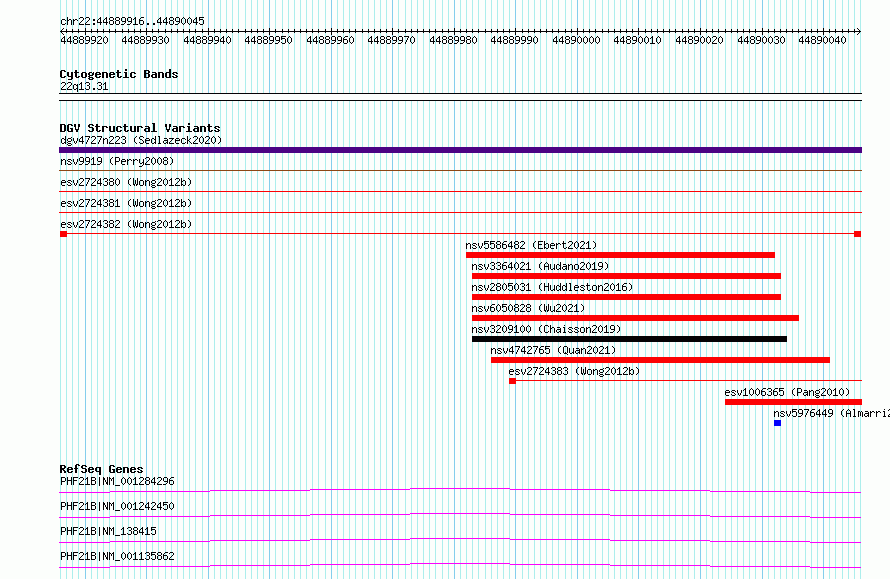Click ruler position 44890000
This screenshot has height=579, width=890.
click(x=576, y=40)
